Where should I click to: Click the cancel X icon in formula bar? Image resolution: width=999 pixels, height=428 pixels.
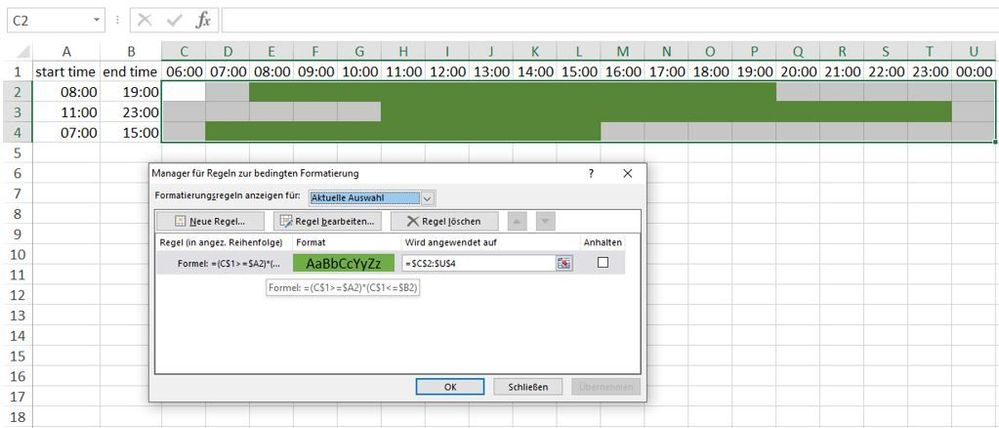point(145,20)
